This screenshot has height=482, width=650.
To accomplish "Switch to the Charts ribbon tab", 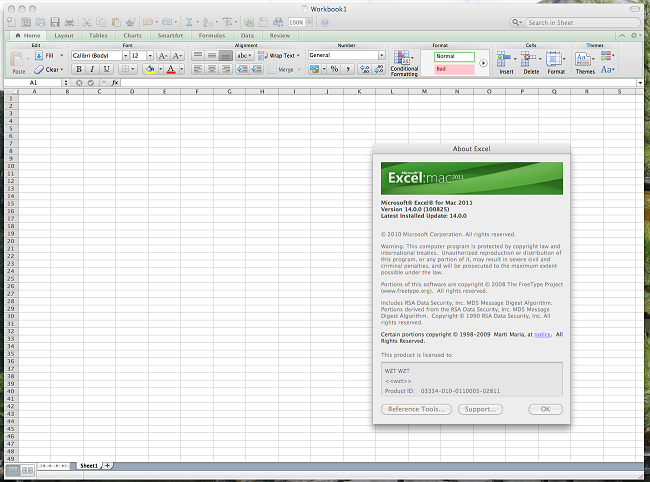I will 133,36.
